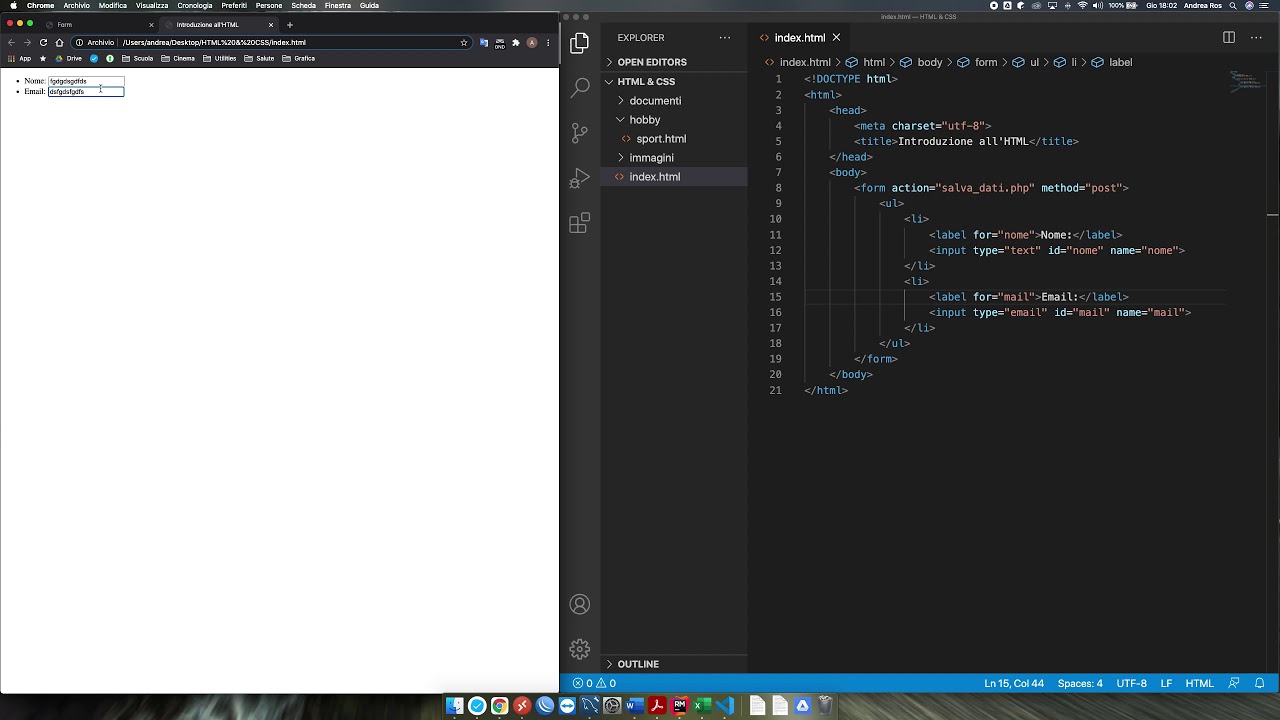
Task: Open editor More Actions ellipsis menu
Action: pos(1257,38)
